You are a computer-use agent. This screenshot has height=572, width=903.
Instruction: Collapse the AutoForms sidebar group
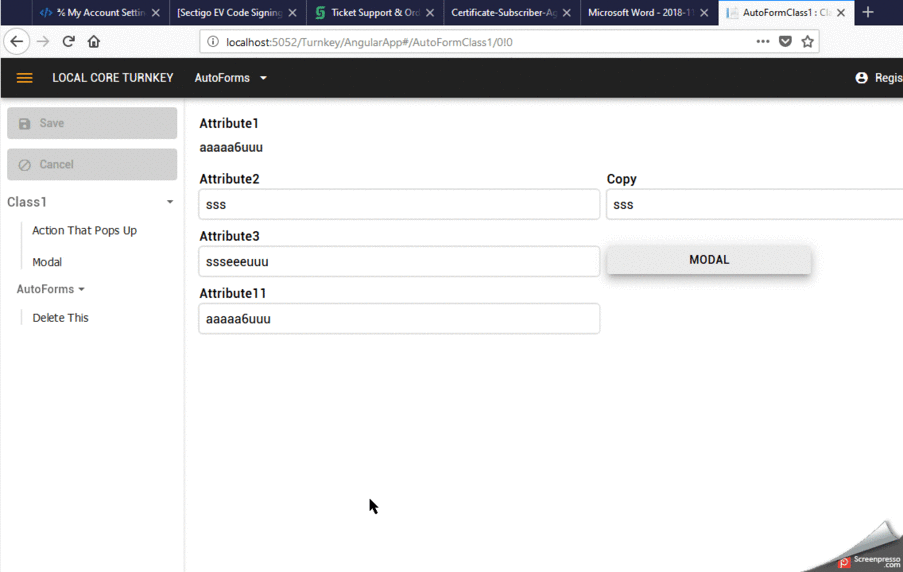pyautogui.click(x=50, y=289)
